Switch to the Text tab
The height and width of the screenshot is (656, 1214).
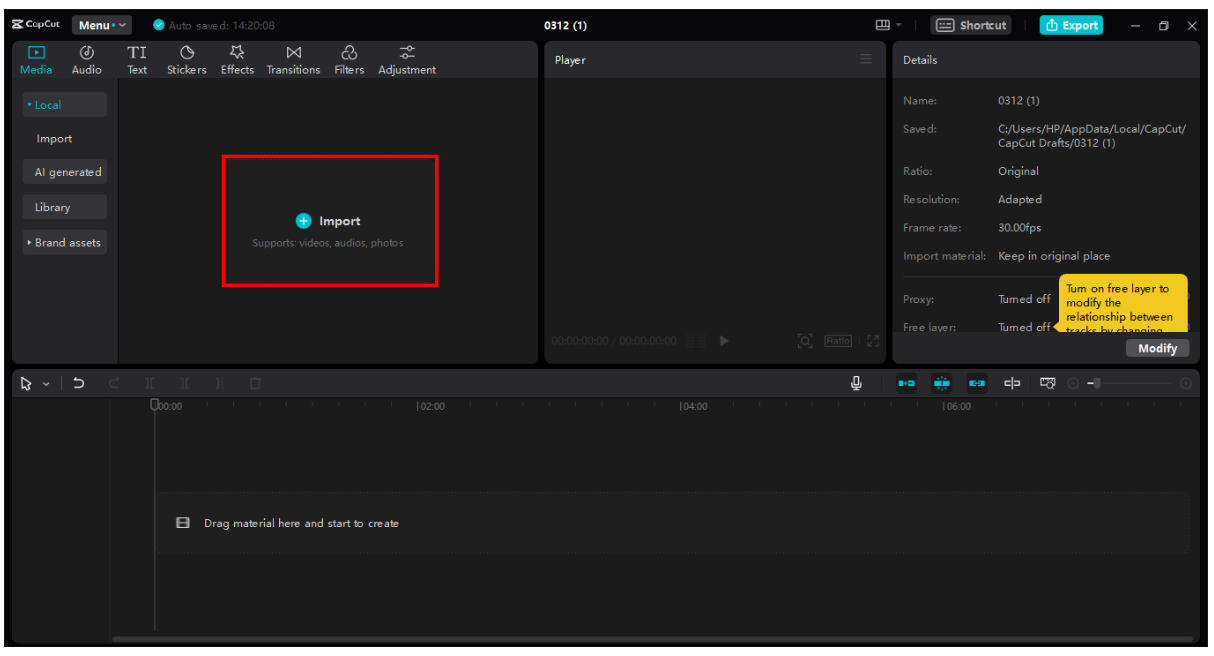tap(137, 60)
